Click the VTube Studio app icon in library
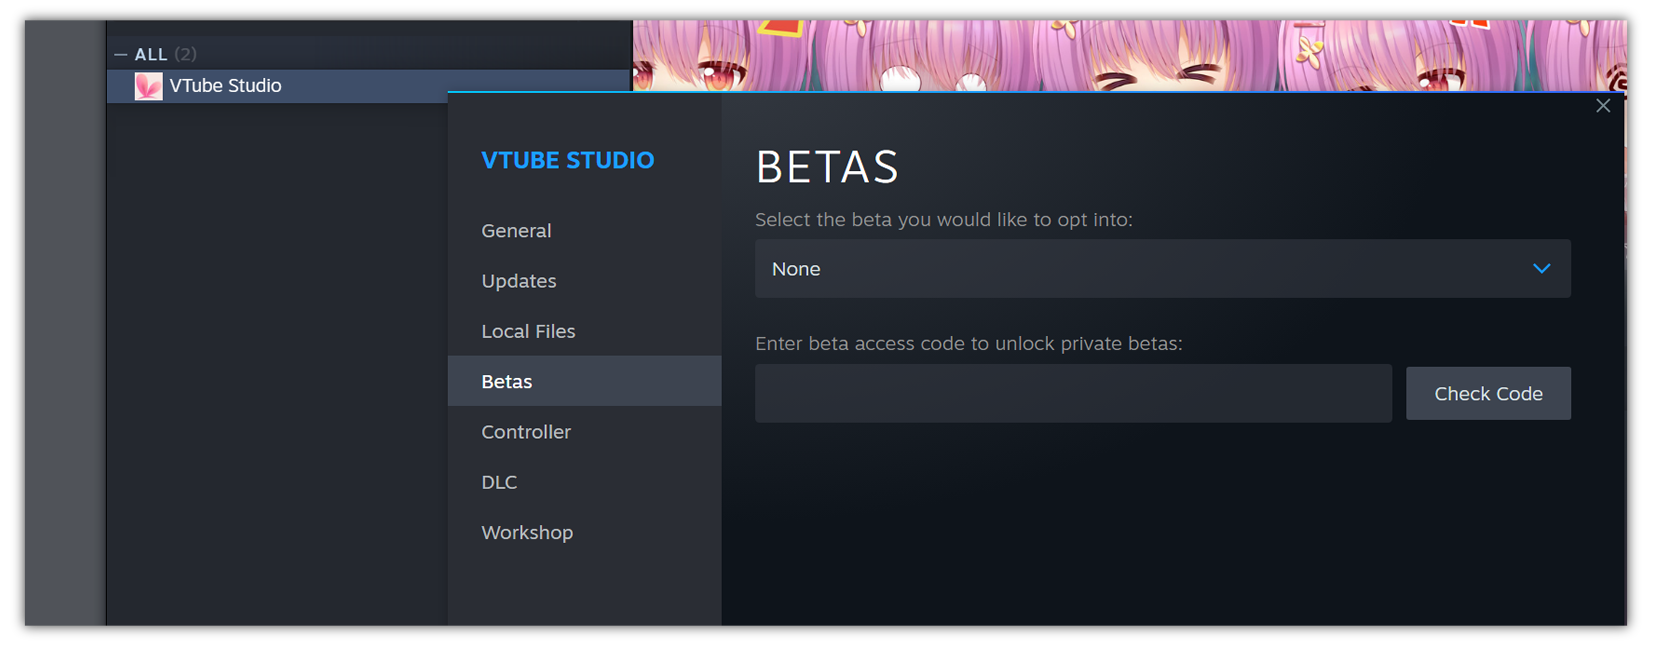 click(148, 86)
